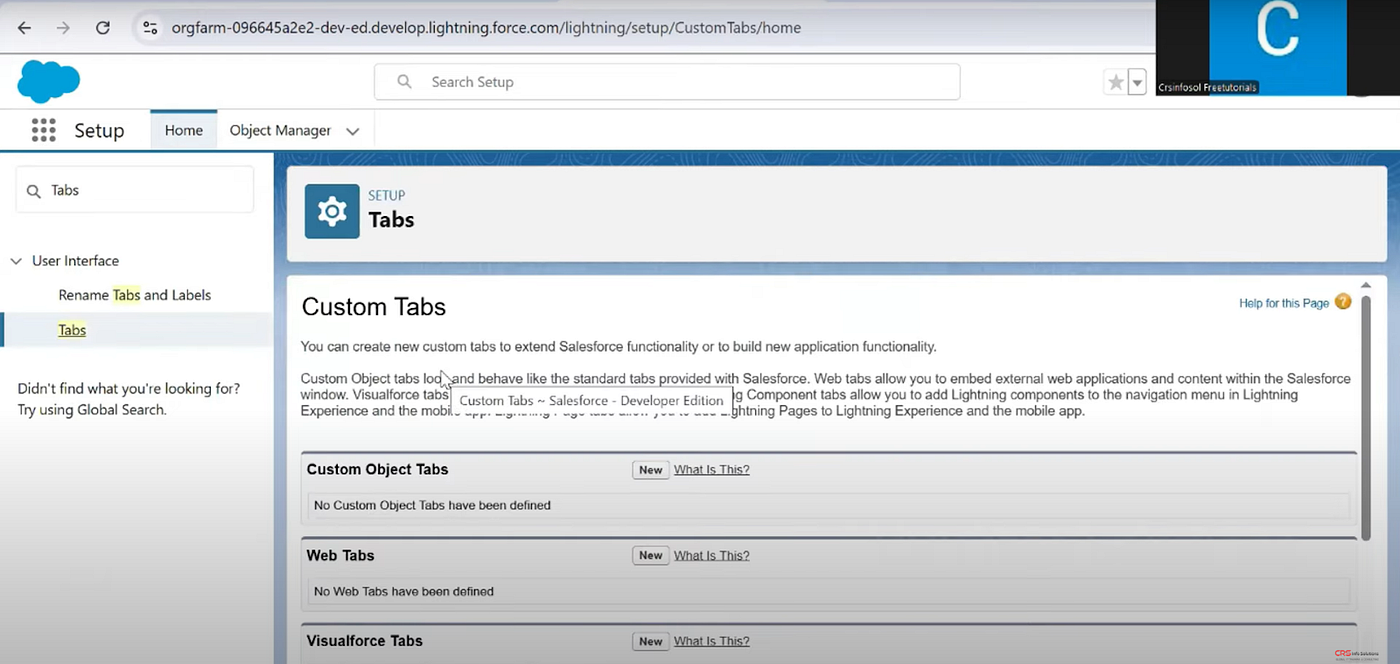Viewport: 1400px width, 664px height.
Task: Click the Salesforce cloud logo
Action: coord(48,81)
